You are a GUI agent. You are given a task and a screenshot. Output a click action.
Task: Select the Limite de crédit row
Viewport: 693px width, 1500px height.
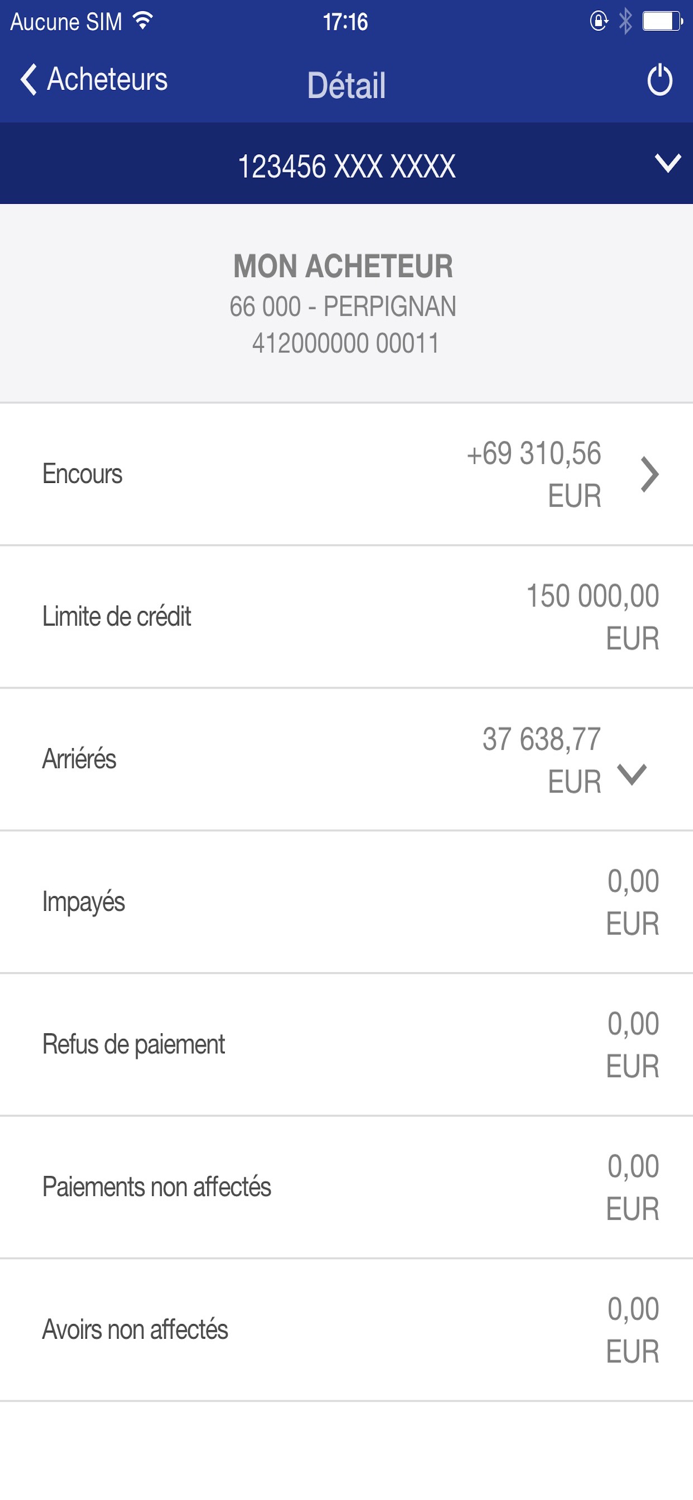(x=346, y=616)
